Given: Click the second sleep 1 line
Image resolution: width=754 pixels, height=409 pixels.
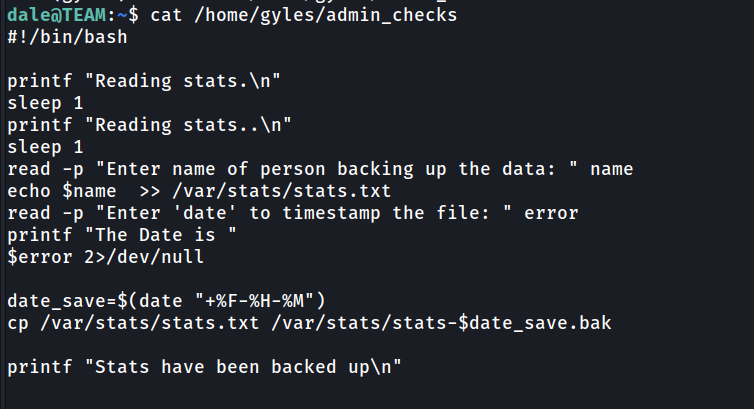Looking at the screenshot, I should [45, 148].
